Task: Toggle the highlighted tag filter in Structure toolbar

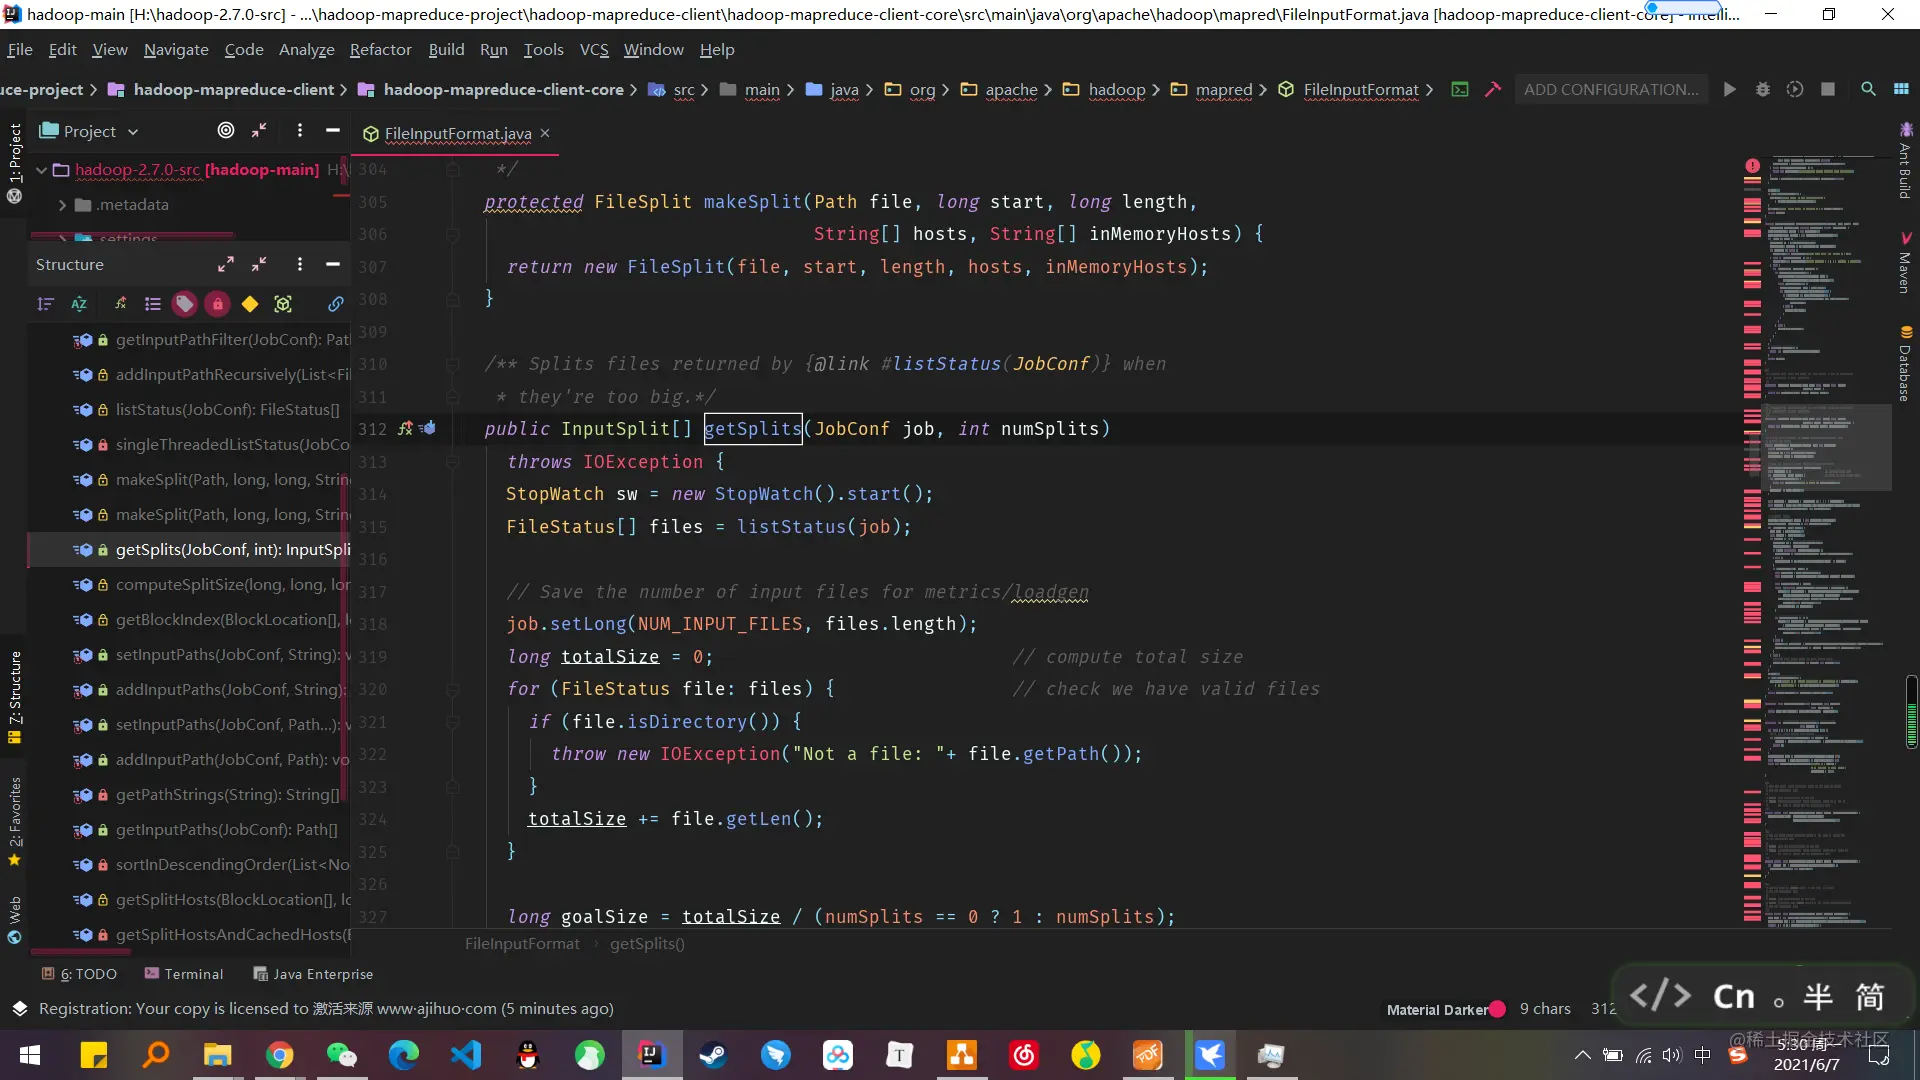Action: (184, 304)
